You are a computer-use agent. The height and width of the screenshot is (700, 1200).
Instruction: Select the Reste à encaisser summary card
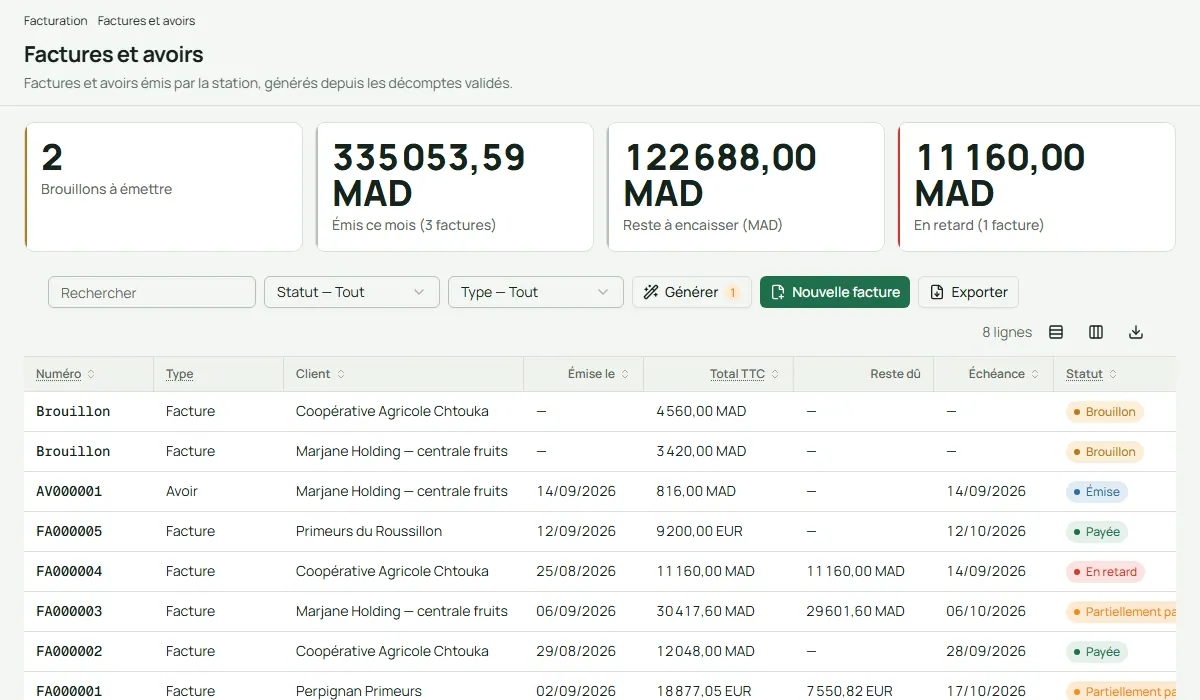point(746,187)
